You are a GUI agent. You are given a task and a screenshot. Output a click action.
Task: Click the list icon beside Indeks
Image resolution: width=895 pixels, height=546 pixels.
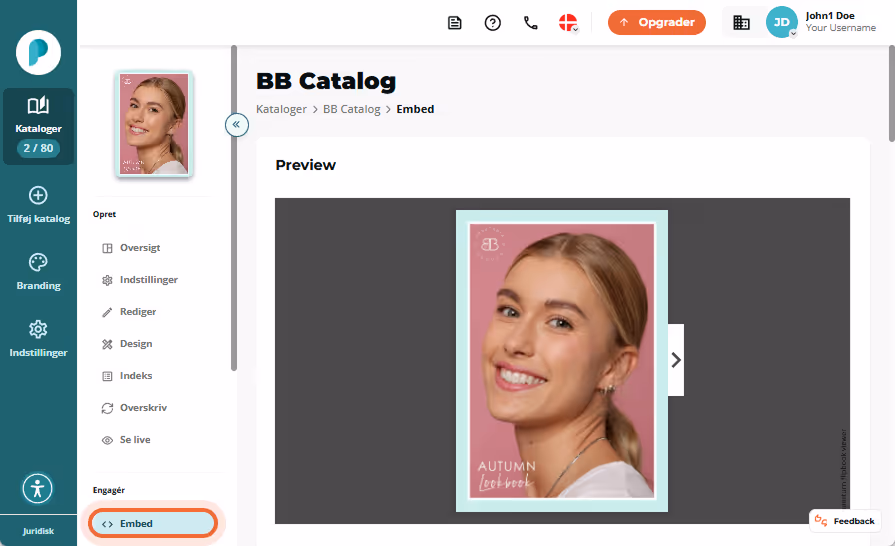[x=107, y=376]
